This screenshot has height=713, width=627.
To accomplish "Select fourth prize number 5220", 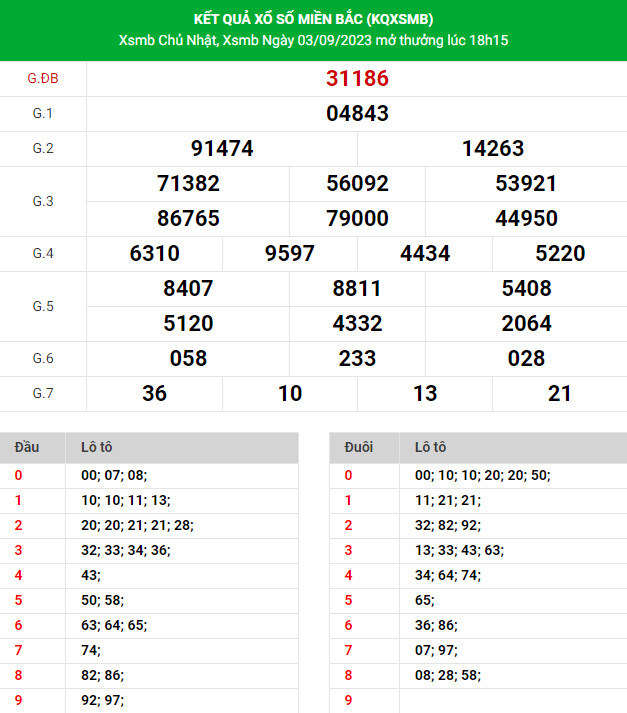I will (x=560, y=253).
